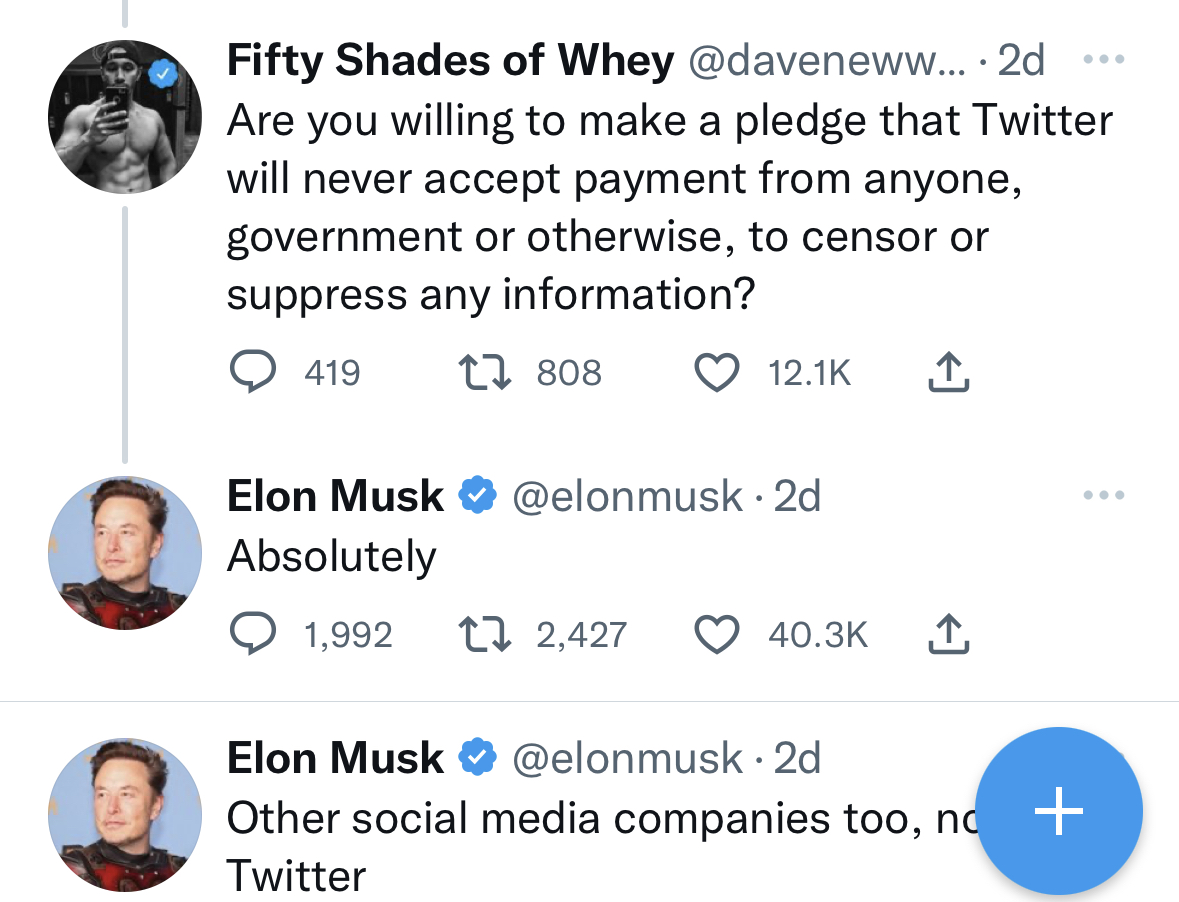Like Elon Musk's "Absolutely" tweet
The image size is (1179, 902).
click(x=716, y=634)
